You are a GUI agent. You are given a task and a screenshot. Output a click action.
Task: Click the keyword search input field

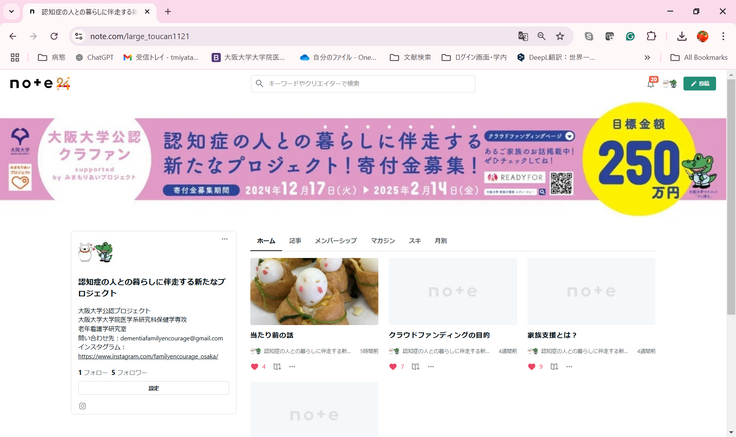tap(365, 84)
